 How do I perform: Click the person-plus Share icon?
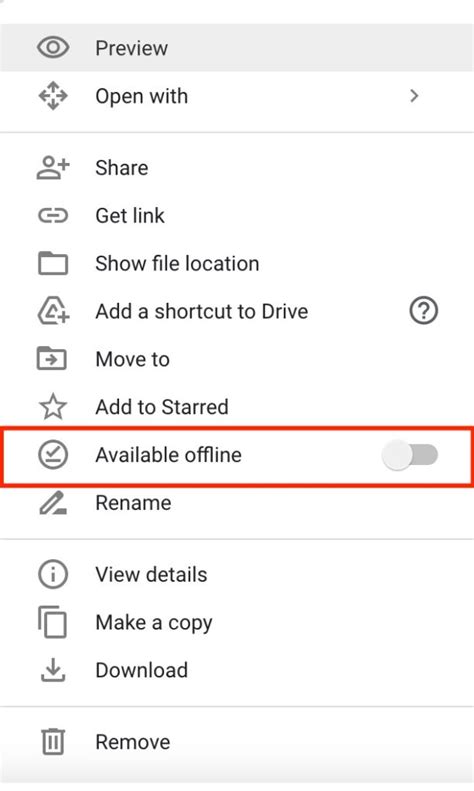pos(53,168)
